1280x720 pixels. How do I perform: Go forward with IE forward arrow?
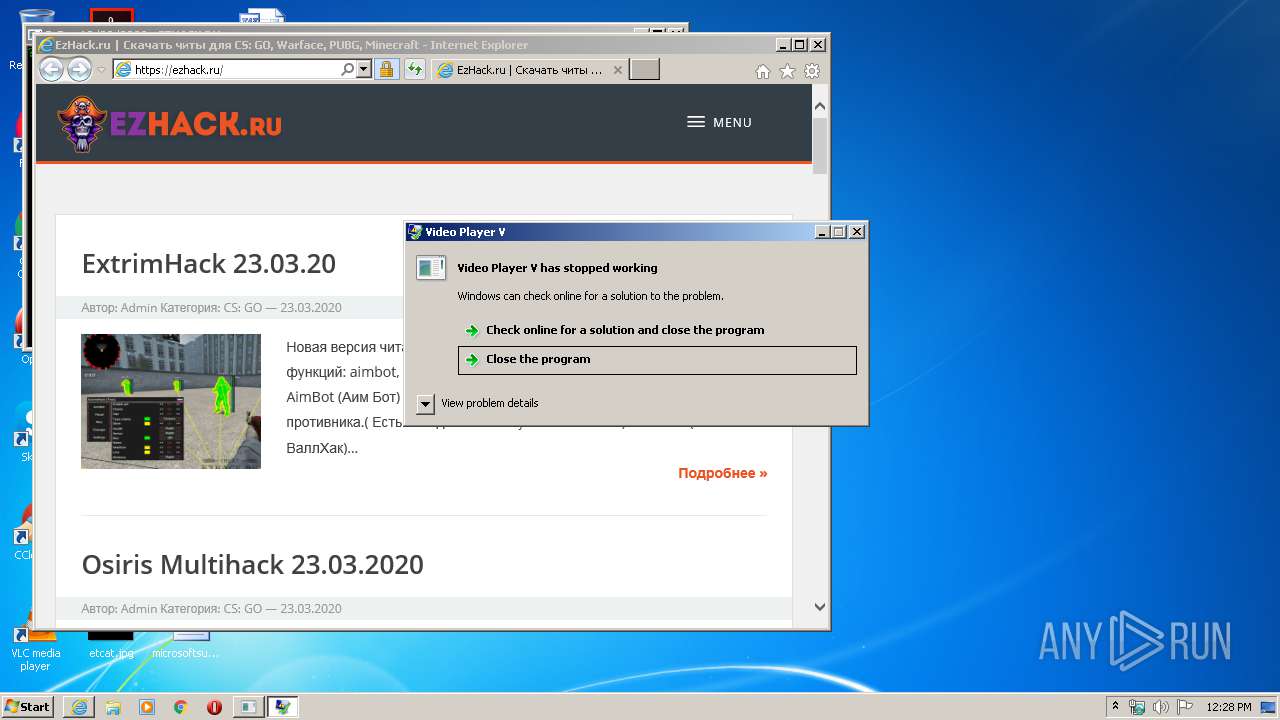point(79,69)
